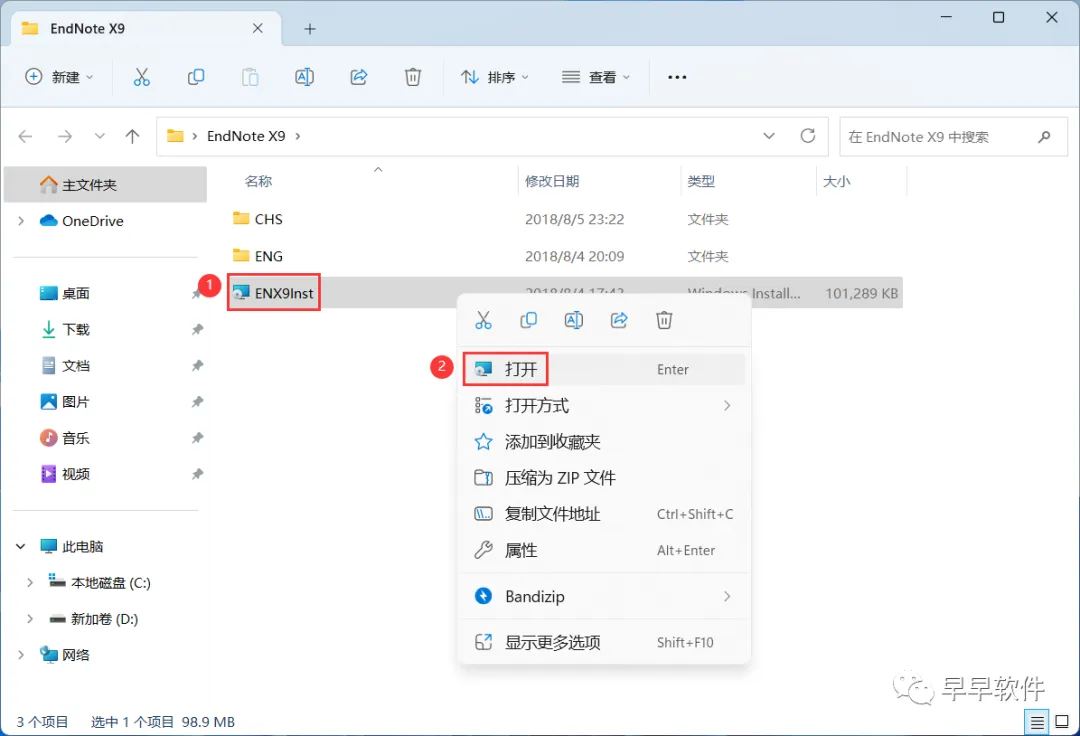Open the Bandizip submenu
This screenshot has width=1080, height=736.
(604, 596)
